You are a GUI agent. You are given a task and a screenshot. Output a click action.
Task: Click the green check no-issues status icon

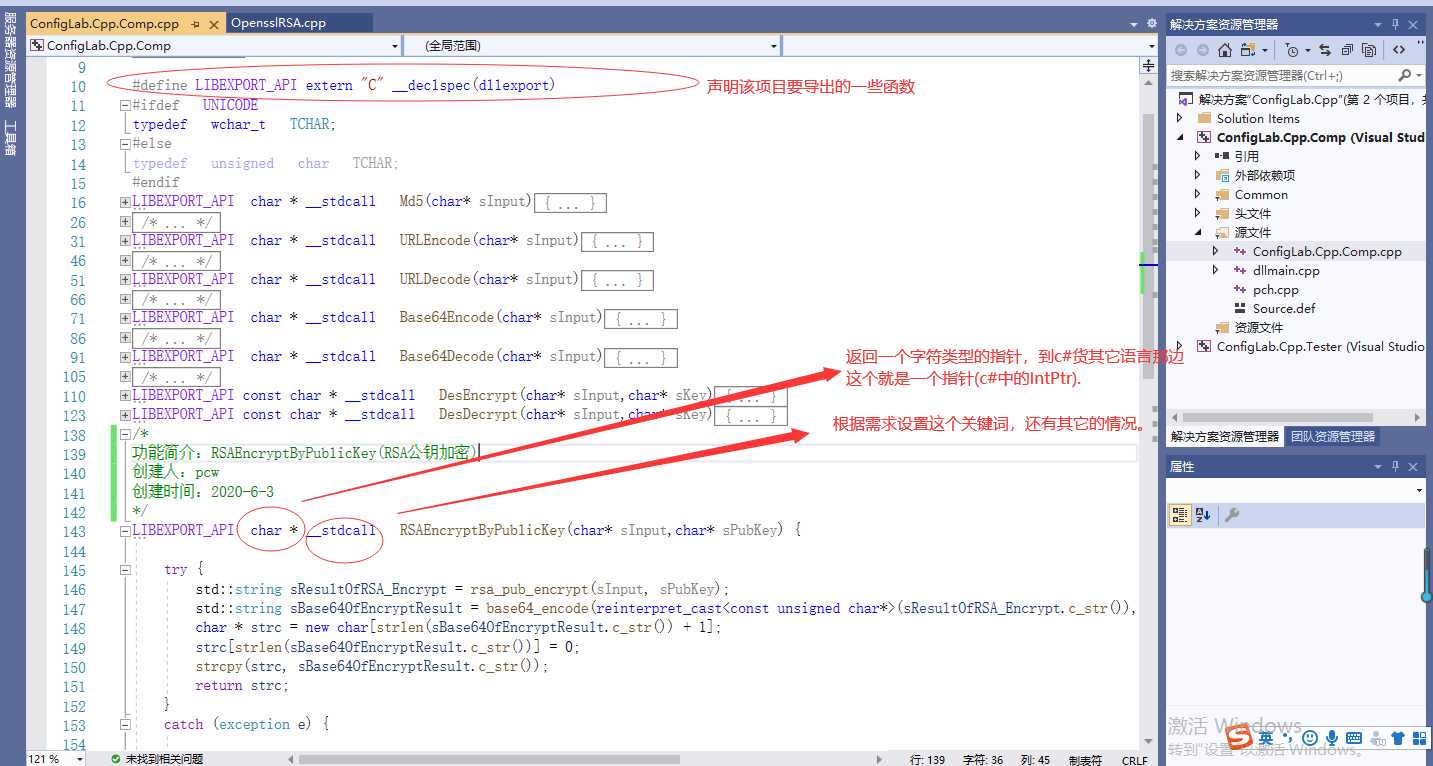tap(115, 759)
